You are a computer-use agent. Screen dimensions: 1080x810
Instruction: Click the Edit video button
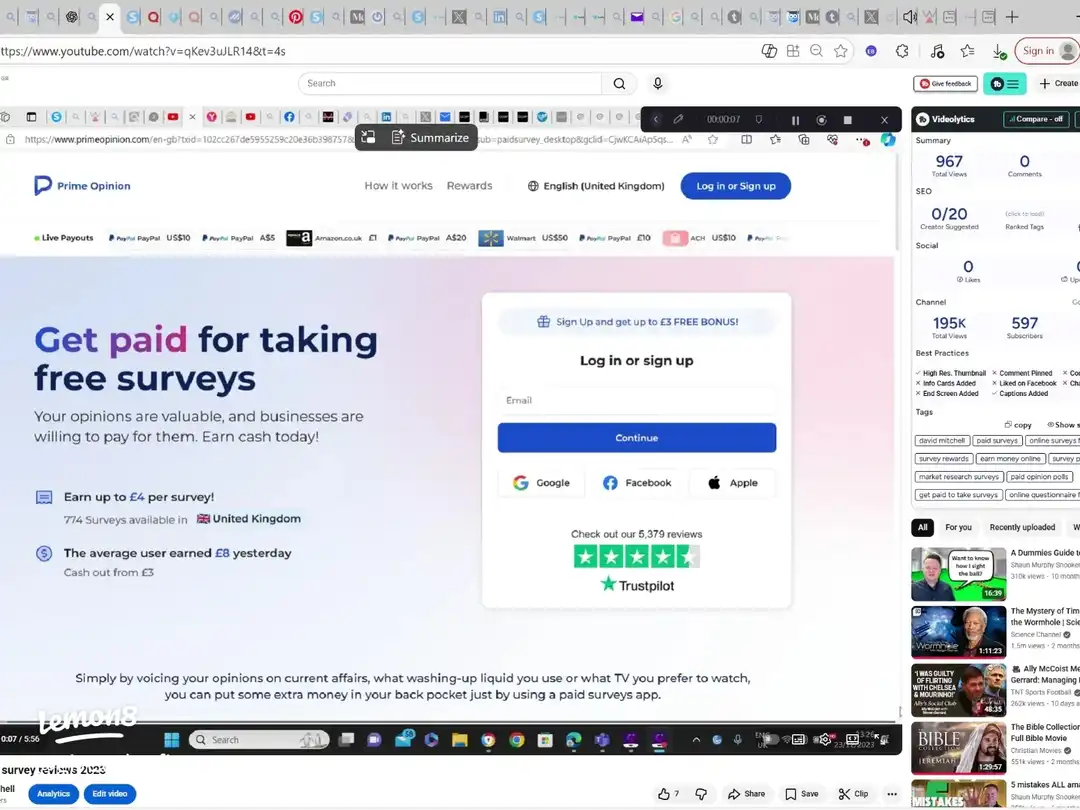(x=110, y=793)
